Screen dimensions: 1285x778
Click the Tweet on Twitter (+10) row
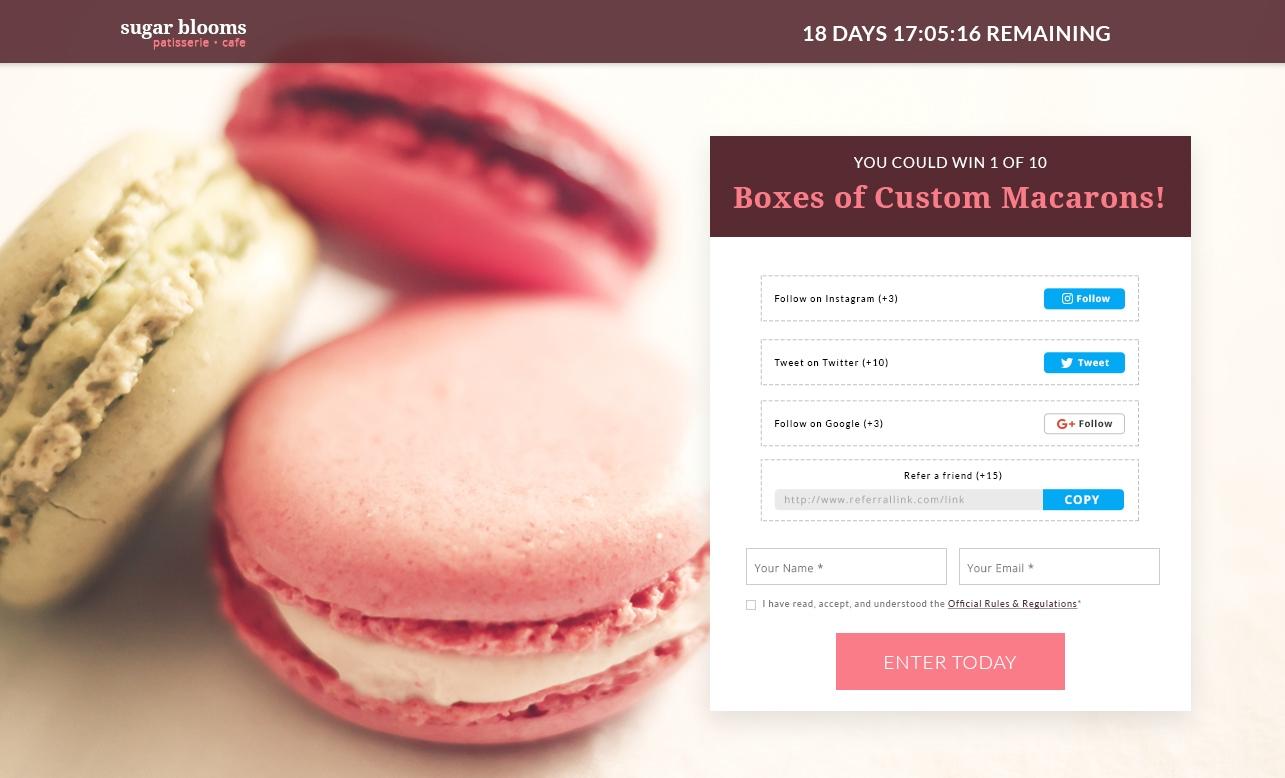950,362
